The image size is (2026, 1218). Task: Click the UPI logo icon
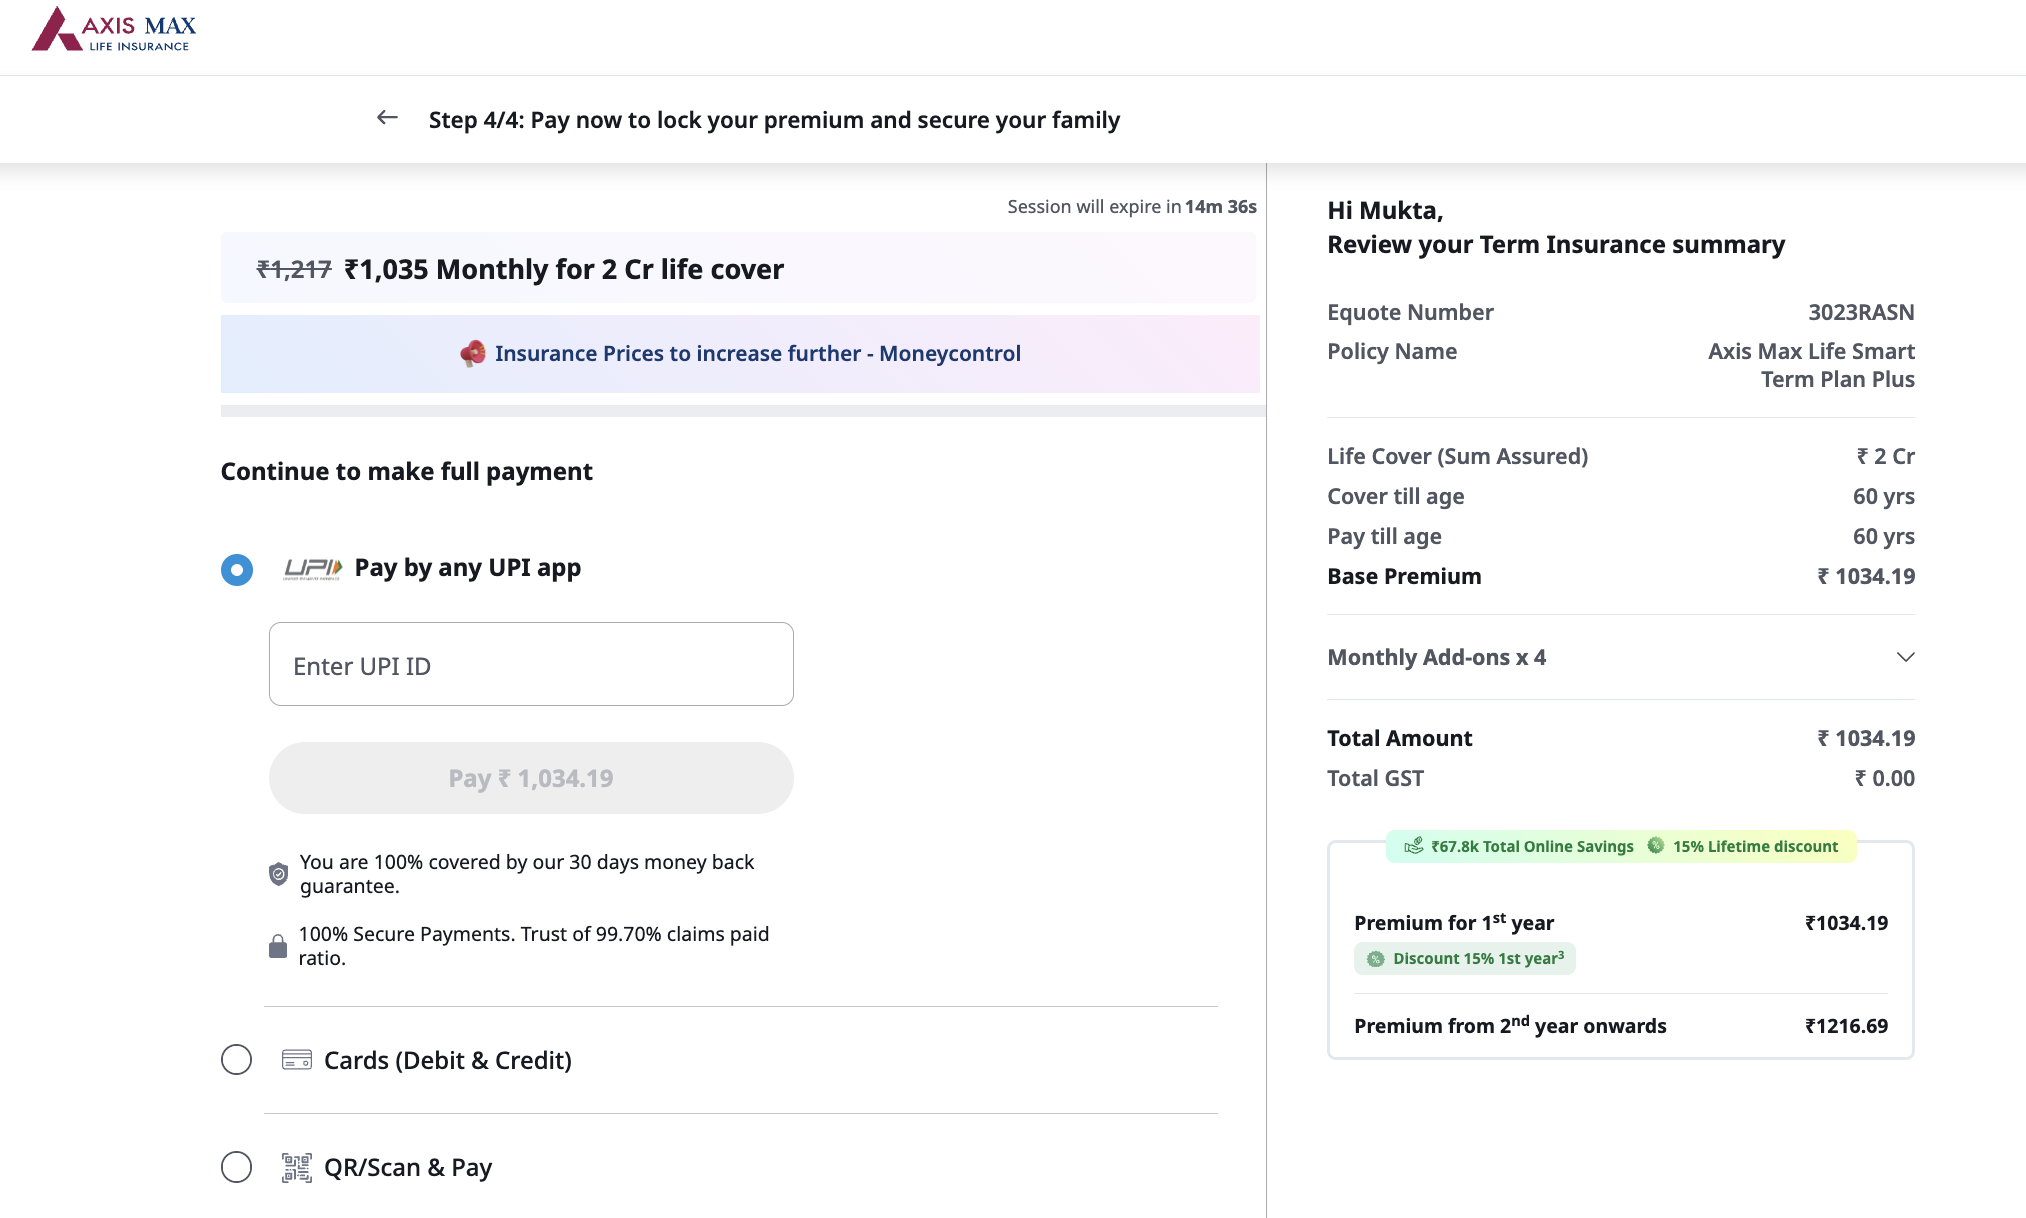tap(312, 569)
